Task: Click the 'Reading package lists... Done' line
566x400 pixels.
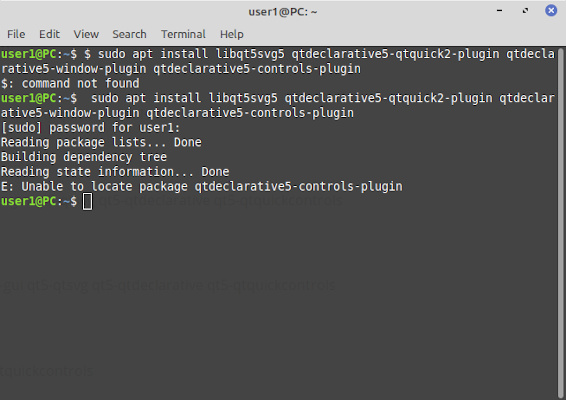Action: point(101,142)
